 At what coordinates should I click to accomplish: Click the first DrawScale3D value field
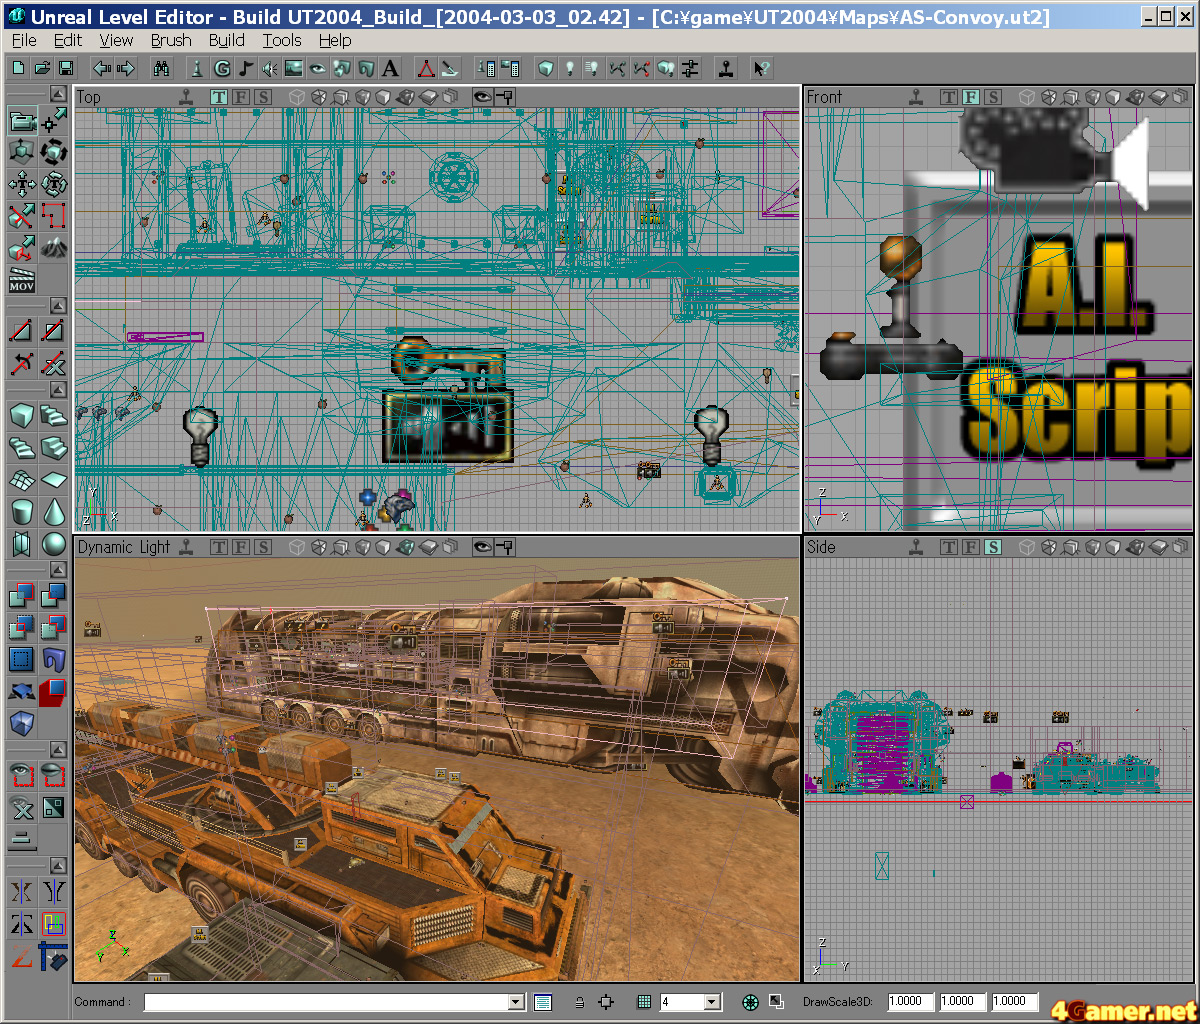pyautogui.click(x=910, y=1001)
